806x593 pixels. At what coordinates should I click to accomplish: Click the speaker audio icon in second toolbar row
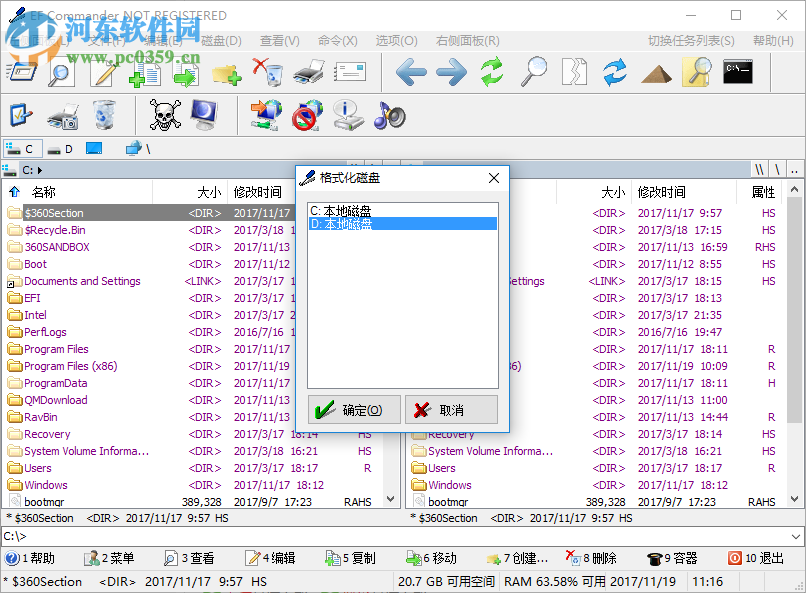point(390,115)
